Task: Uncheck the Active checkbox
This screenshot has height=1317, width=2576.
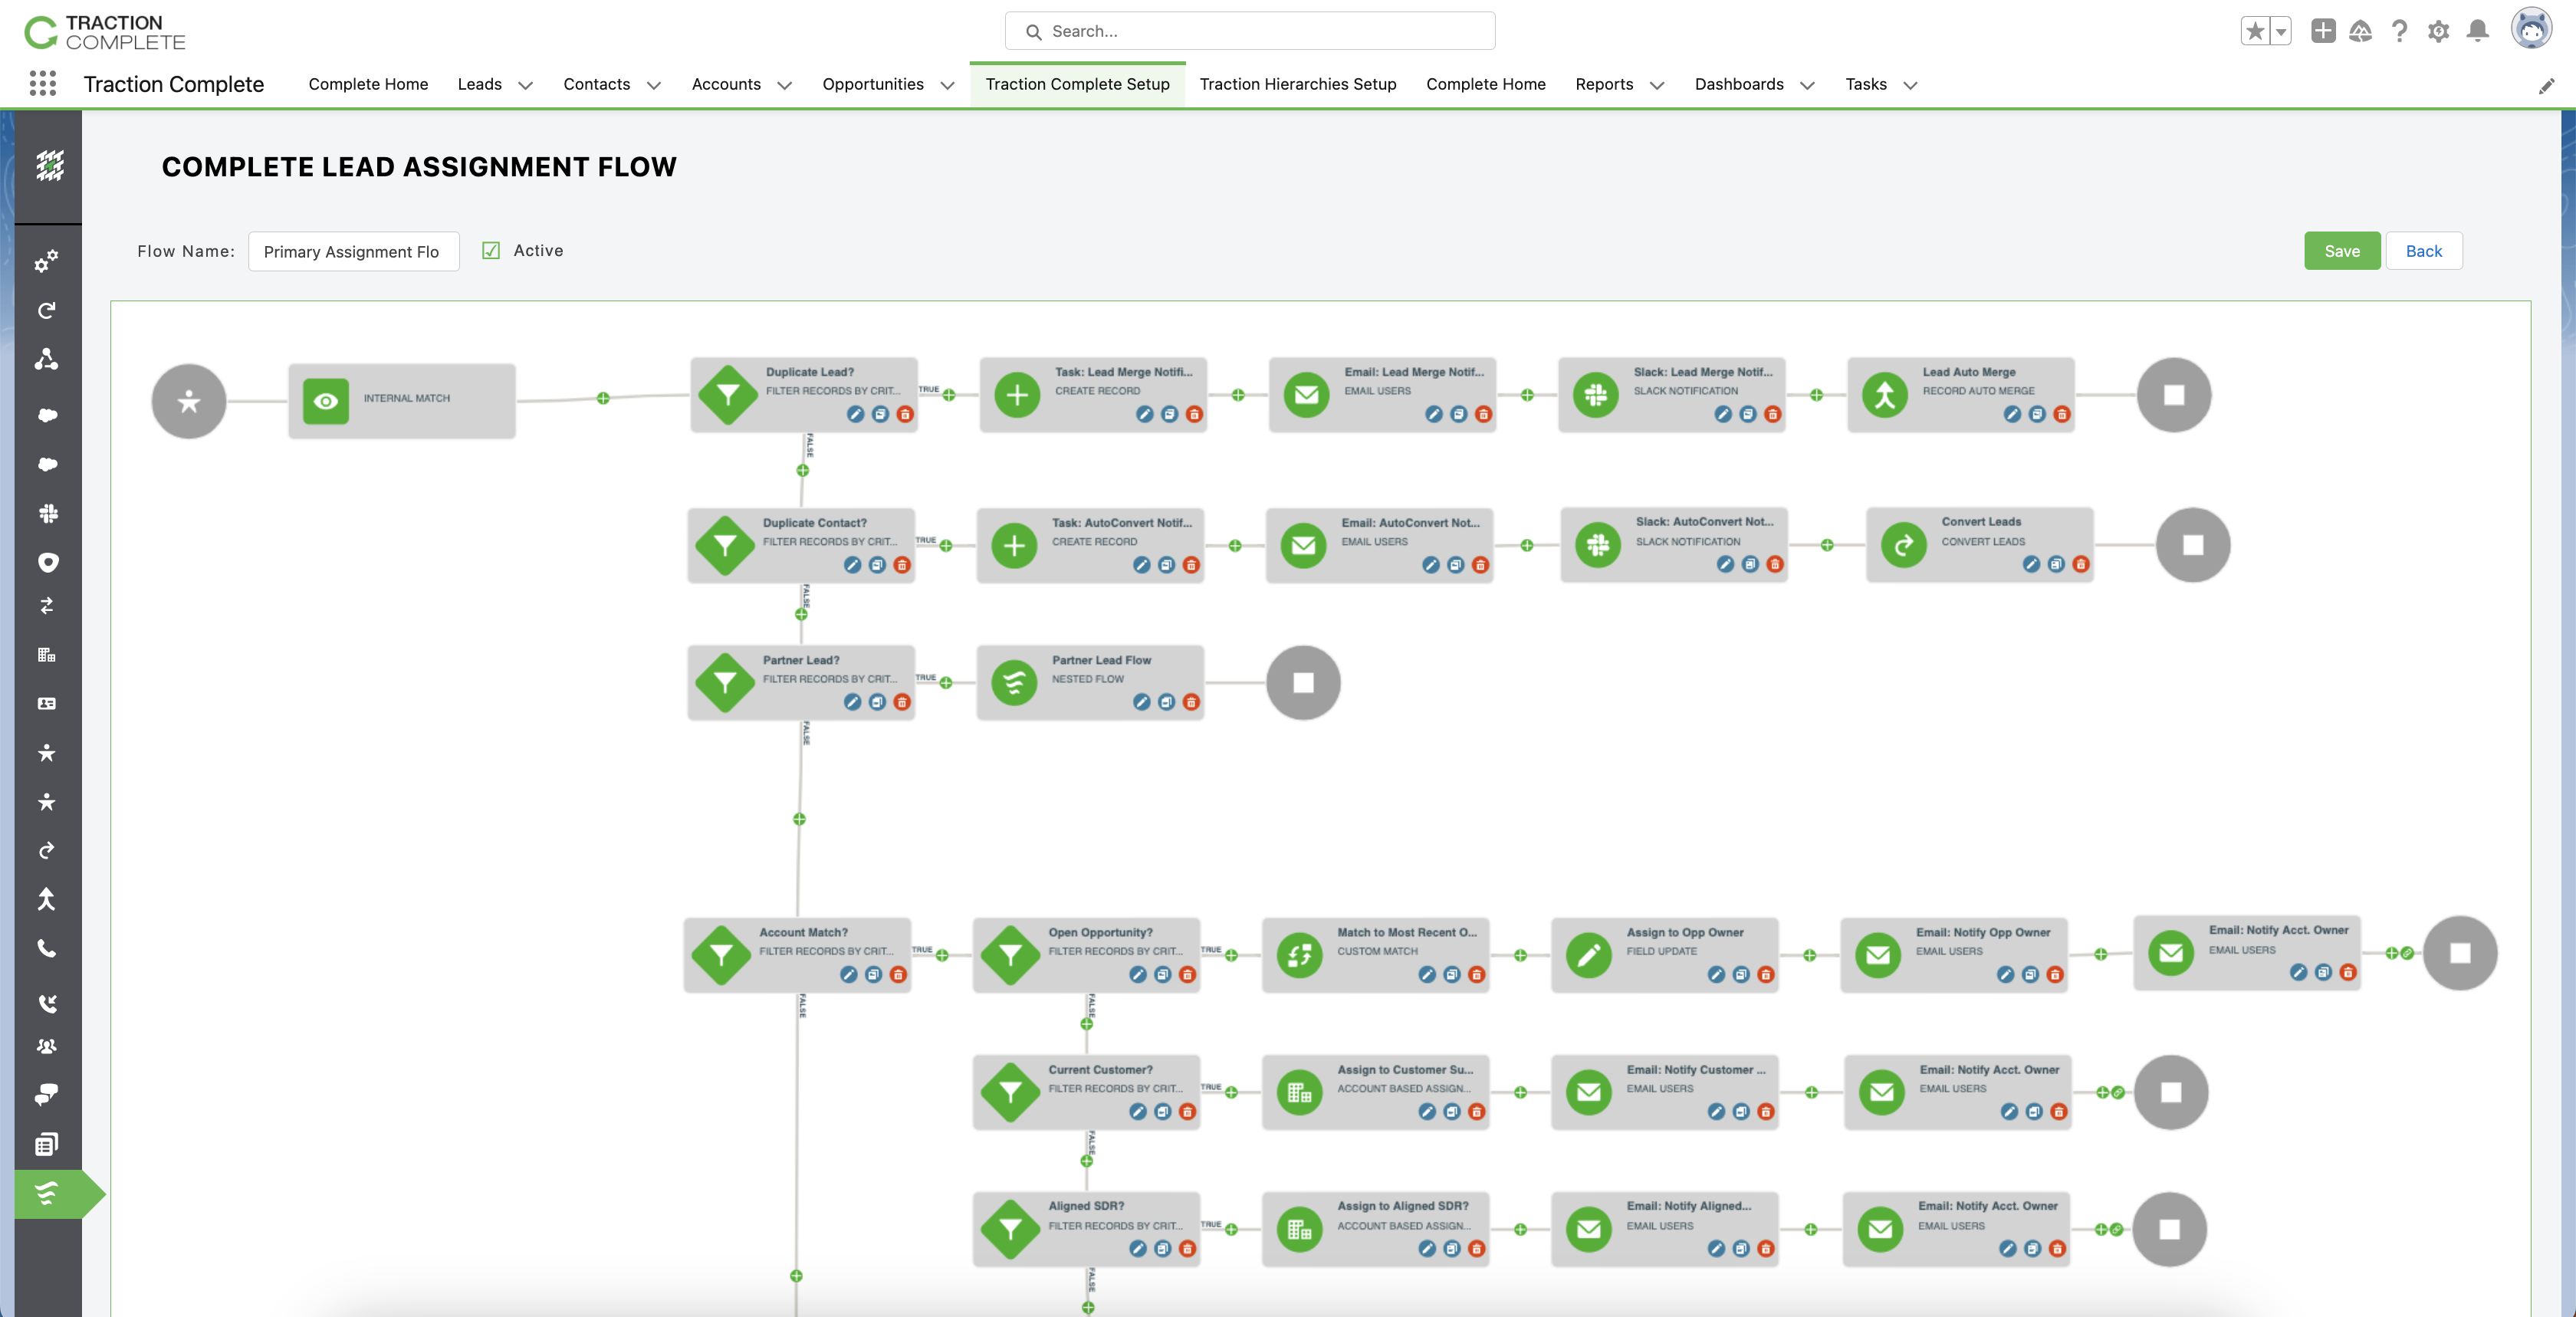Action: pos(490,251)
